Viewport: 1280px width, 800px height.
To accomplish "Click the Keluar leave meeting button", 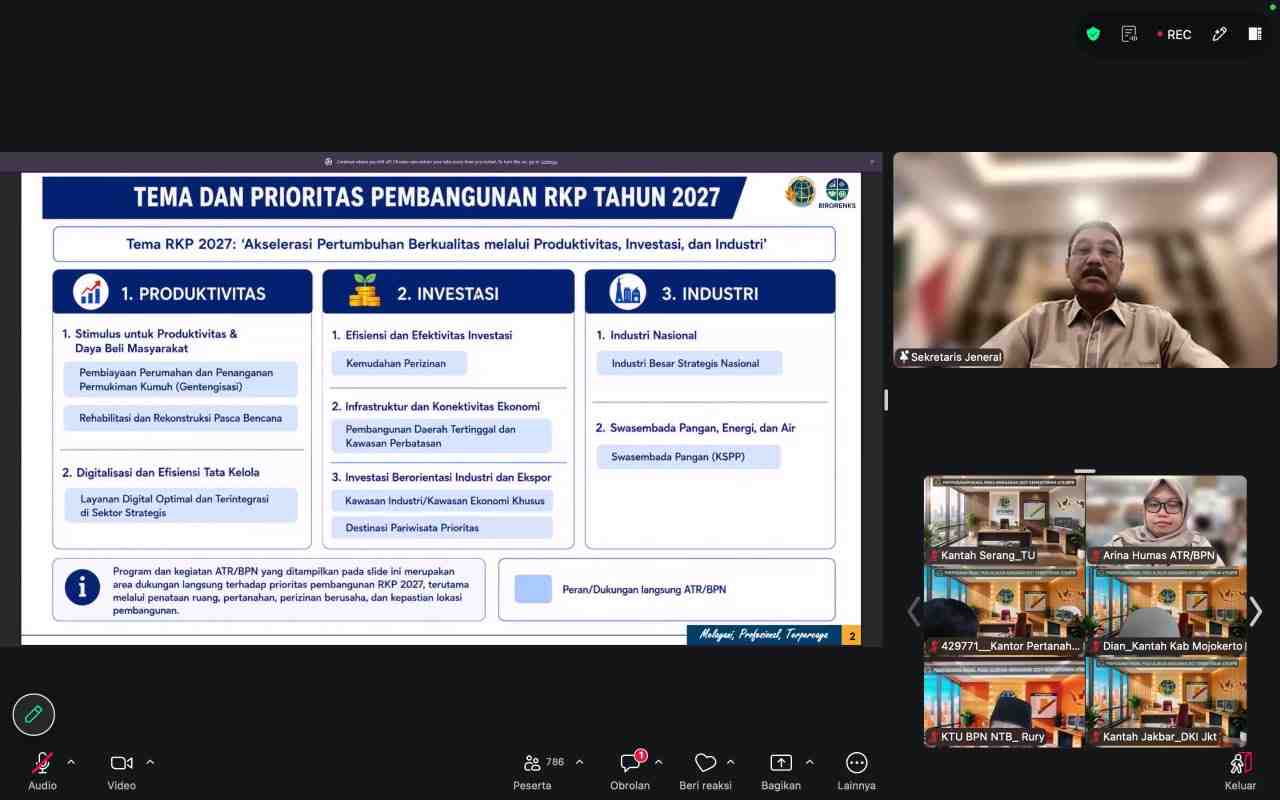I will [1240, 771].
